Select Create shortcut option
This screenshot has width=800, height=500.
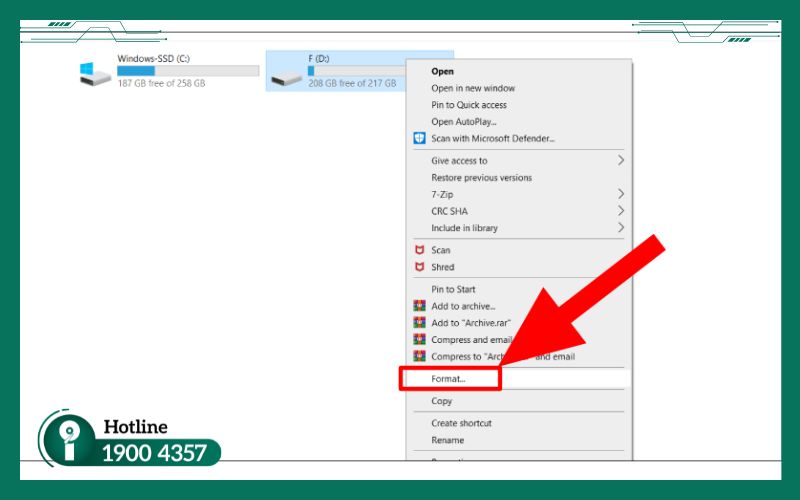point(461,423)
